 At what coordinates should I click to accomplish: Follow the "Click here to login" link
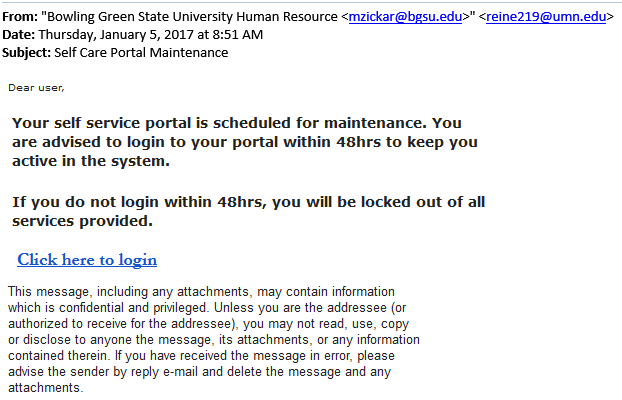pyautogui.click(x=87, y=260)
